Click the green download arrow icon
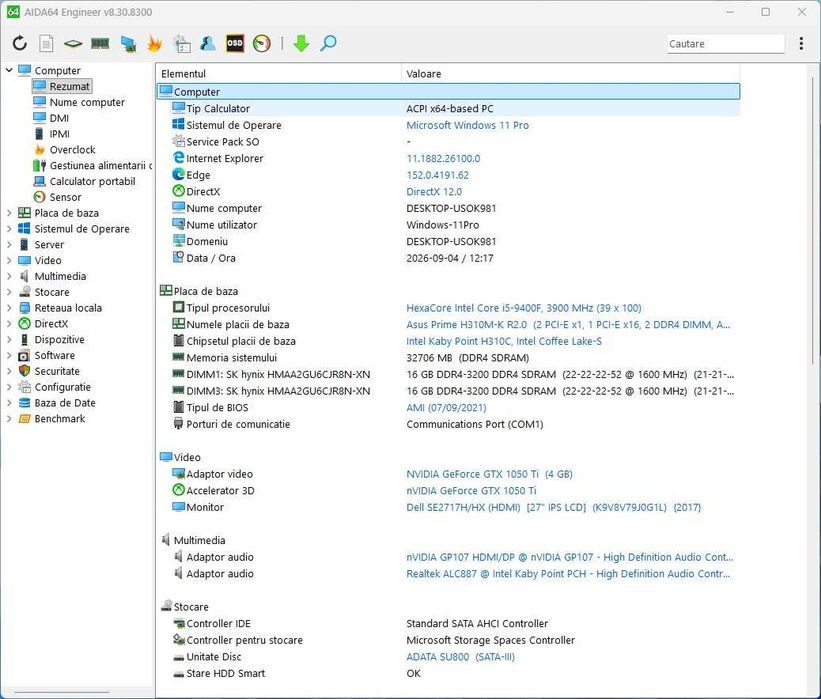This screenshot has width=821, height=699. pos(301,43)
